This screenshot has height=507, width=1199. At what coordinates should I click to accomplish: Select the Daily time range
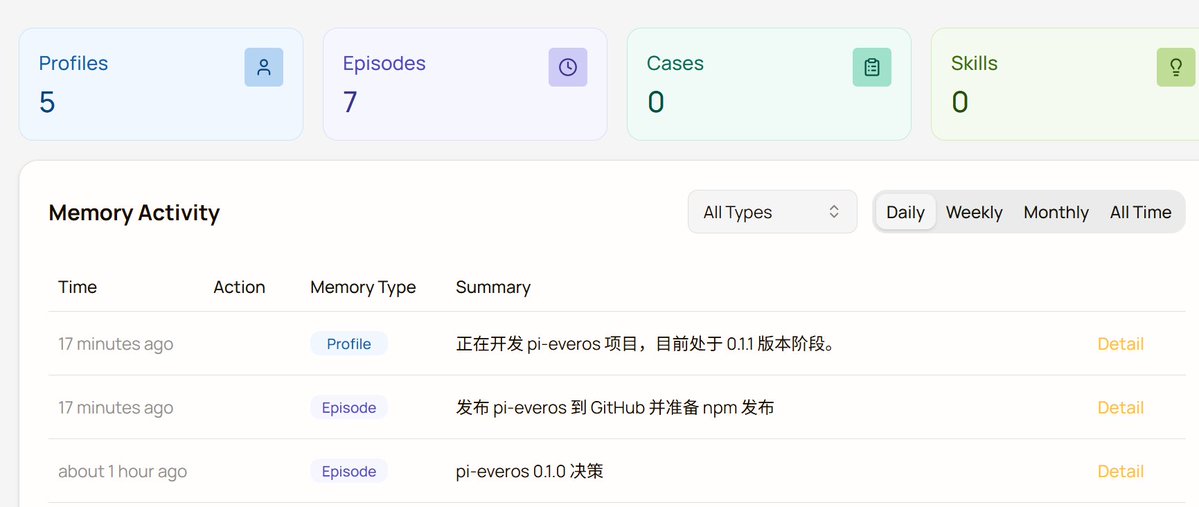(x=905, y=212)
